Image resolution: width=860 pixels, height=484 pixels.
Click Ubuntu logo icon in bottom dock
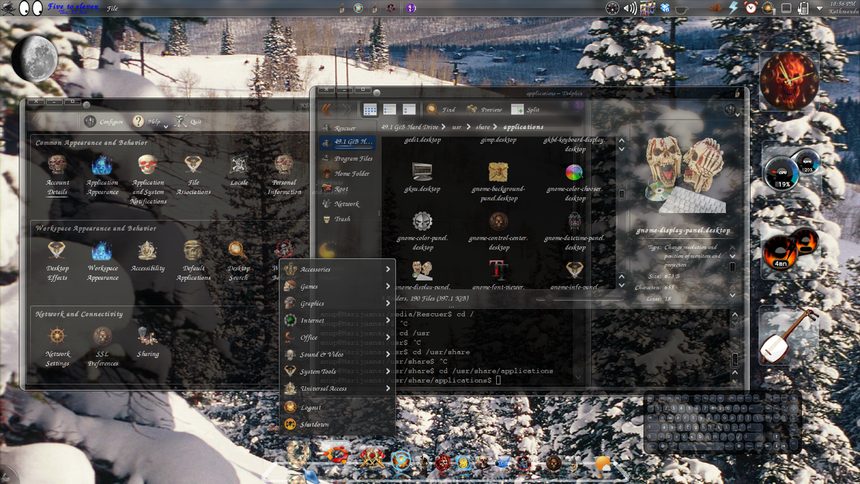pos(337,455)
